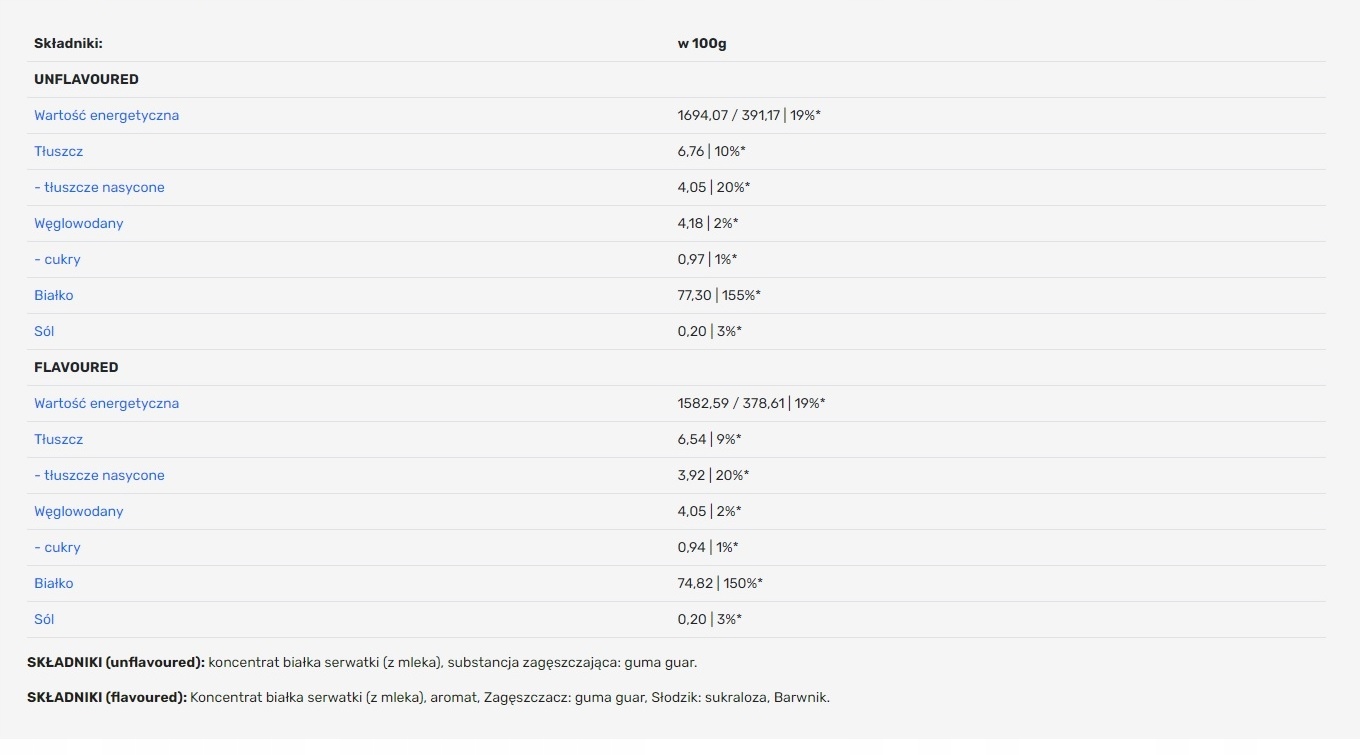Image resolution: width=1360 pixels, height=755 pixels.
Task: Click the Tłuszcz link in UNFLAVOURED section
Action: [x=58, y=151]
